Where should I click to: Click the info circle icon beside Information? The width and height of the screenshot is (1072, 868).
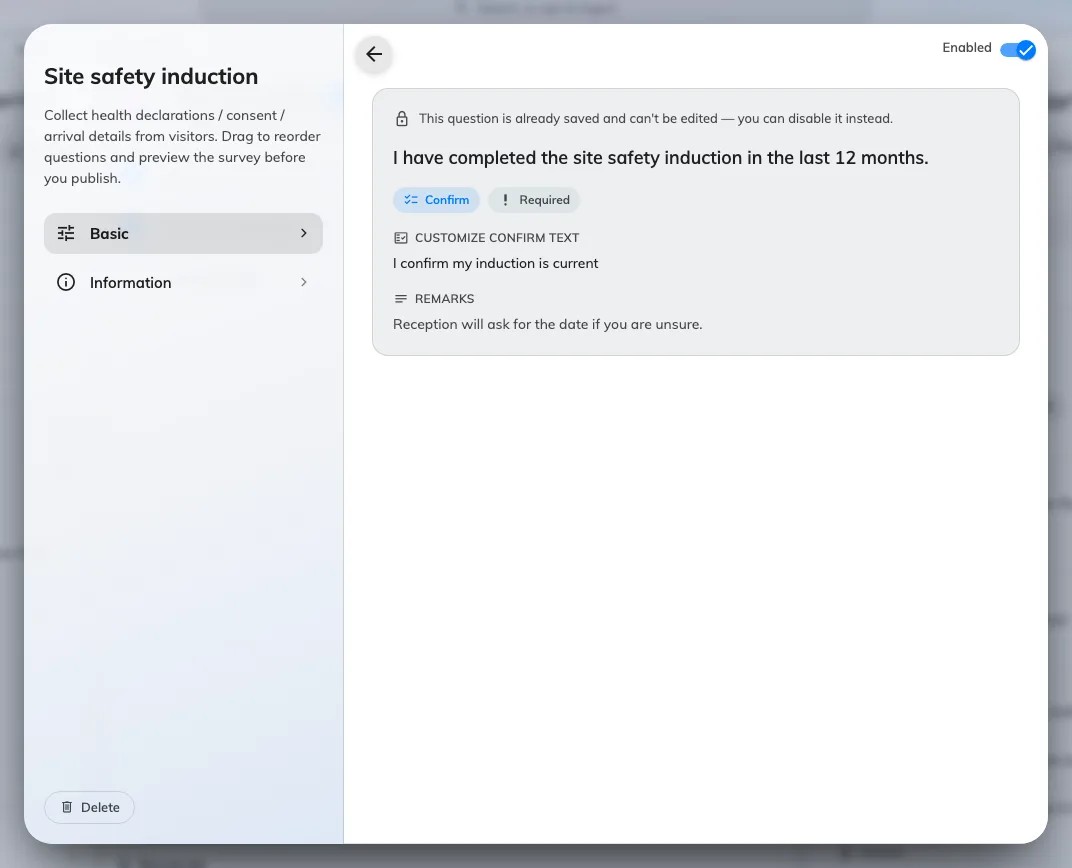pyautogui.click(x=66, y=282)
